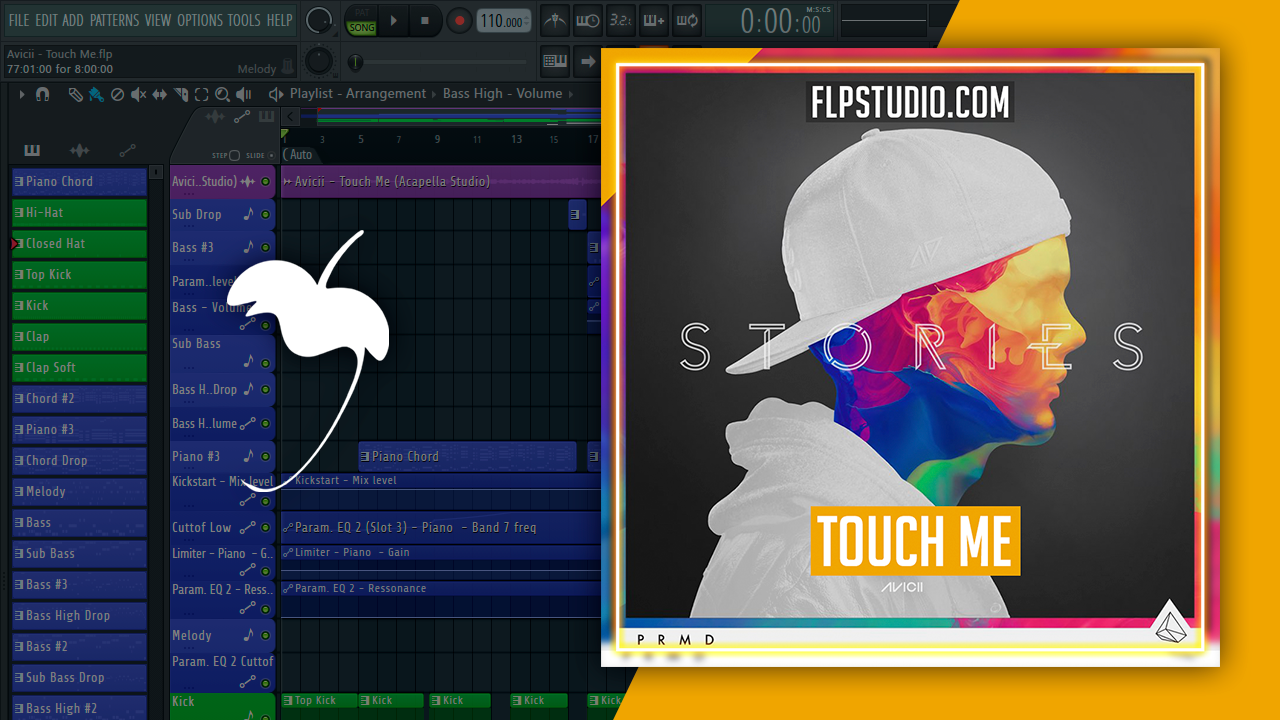1280x720 pixels.
Task: Select the Closed Hat pattern in the picker
Action: click(80, 244)
